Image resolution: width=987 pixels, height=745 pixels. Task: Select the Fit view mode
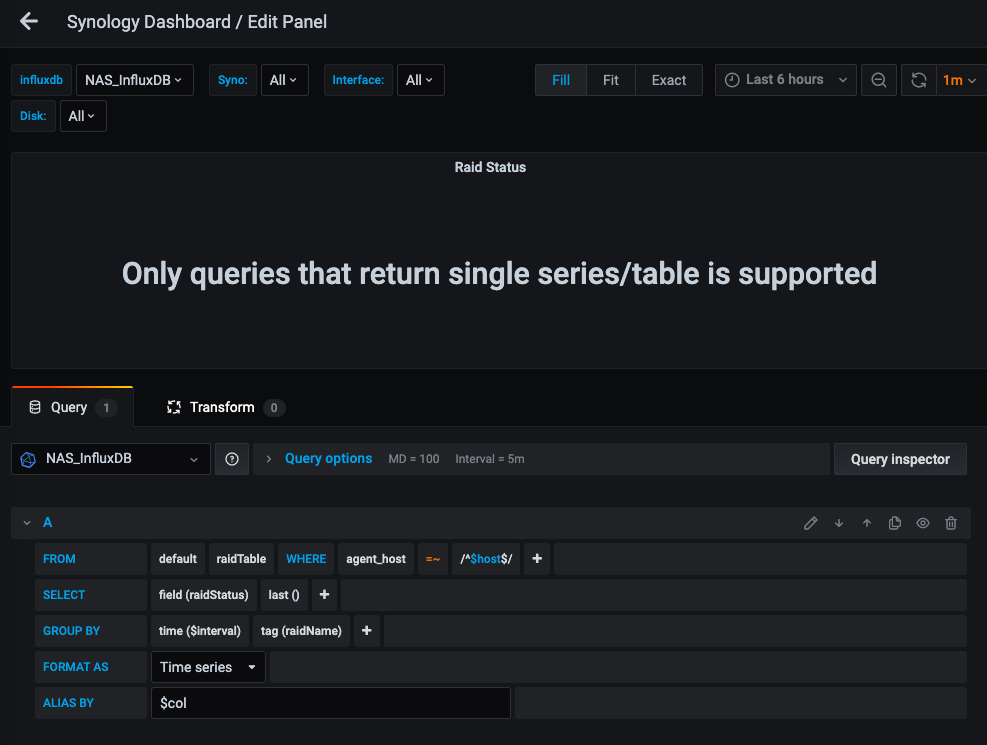point(610,80)
